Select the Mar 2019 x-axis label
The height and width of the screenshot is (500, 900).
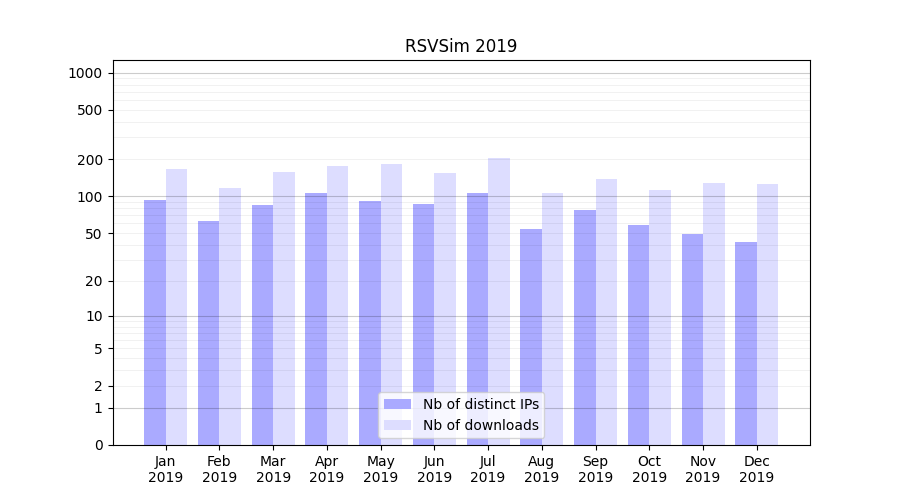click(273, 469)
